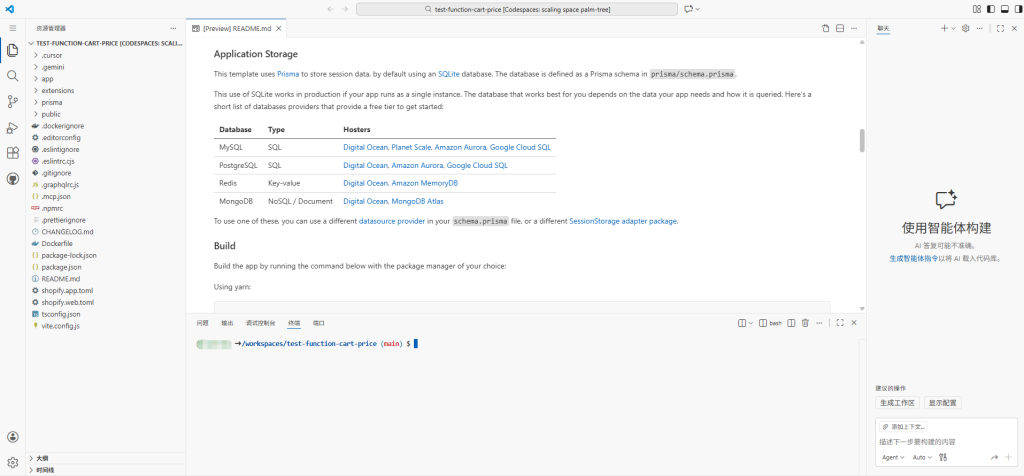Screen dimensions: 1024x476
Task: Open the Search view in activity bar
Action: click(13, 75)
